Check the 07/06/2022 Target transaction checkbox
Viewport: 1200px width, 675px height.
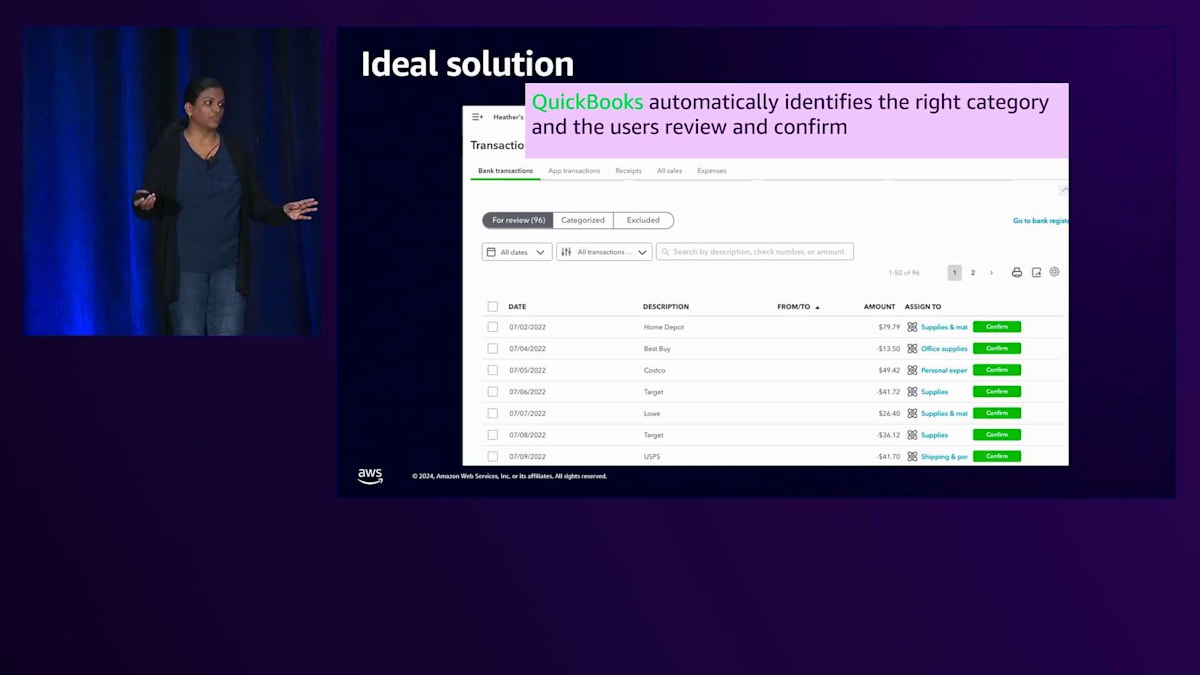(492, 392)
